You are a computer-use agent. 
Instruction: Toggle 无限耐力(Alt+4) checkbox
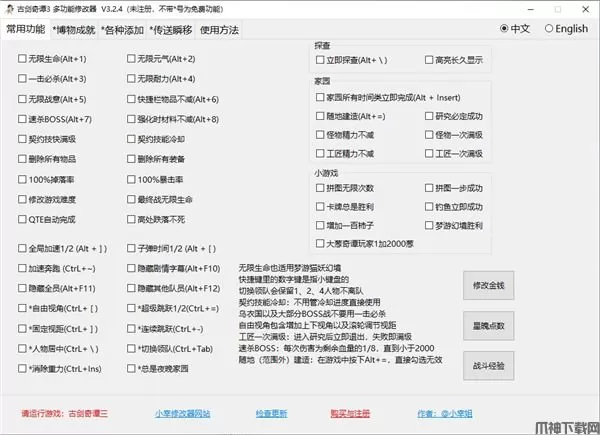point(131,78)
